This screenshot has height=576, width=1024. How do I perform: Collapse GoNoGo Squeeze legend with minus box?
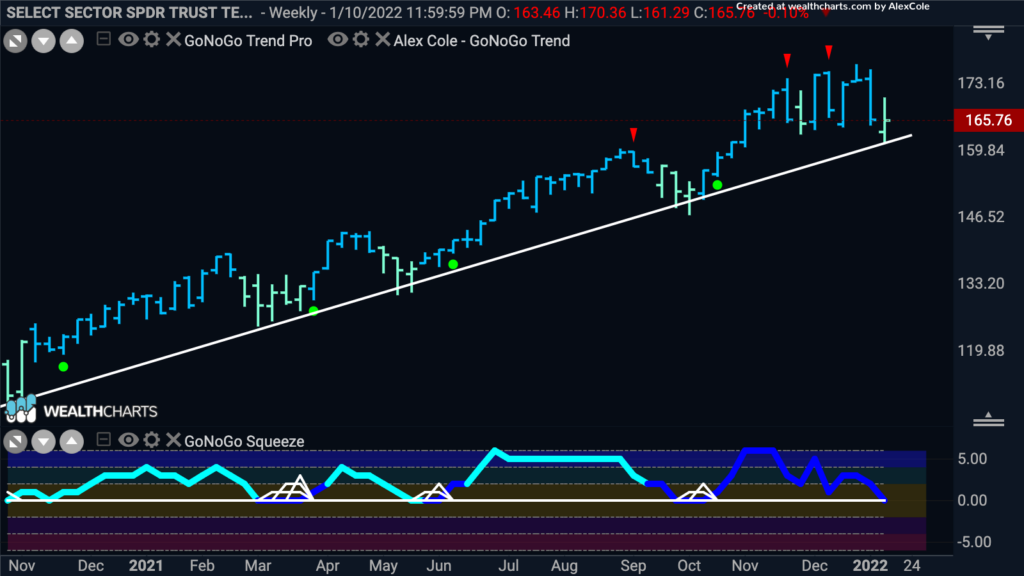tap(103, 440)
